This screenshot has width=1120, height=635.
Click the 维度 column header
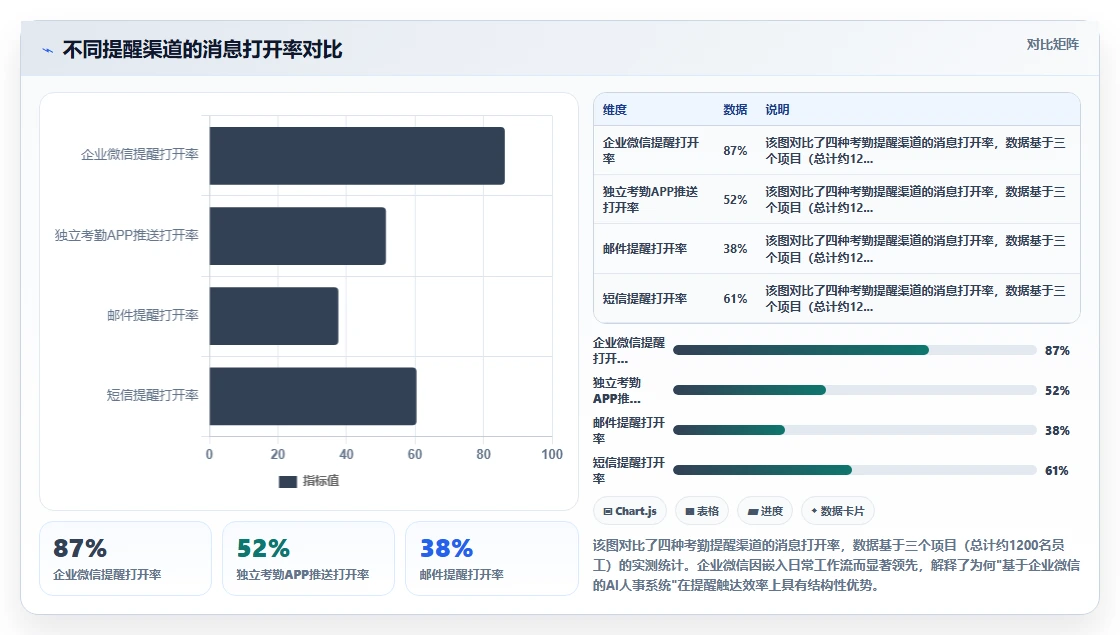[x=614, y=109]
